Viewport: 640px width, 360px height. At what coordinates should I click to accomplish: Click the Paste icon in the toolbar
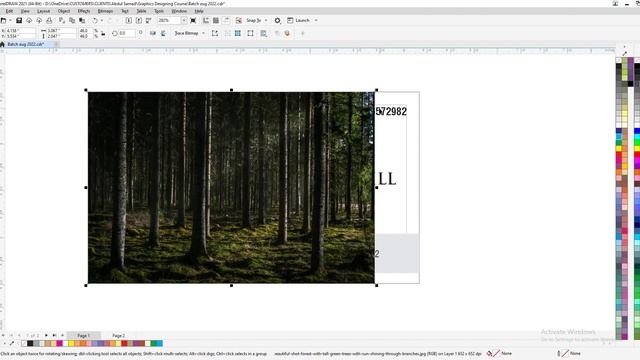click(82, 20)
